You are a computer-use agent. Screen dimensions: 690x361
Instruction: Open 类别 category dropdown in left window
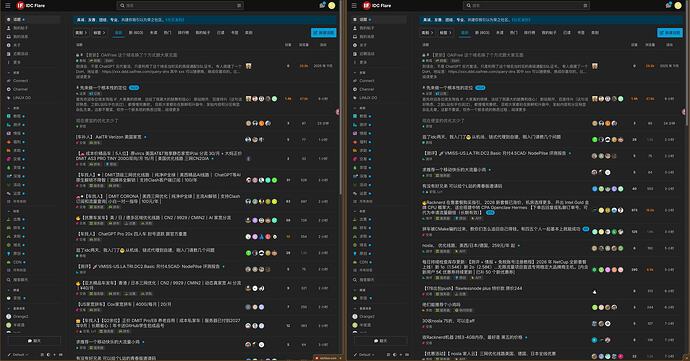coord(81,33)
